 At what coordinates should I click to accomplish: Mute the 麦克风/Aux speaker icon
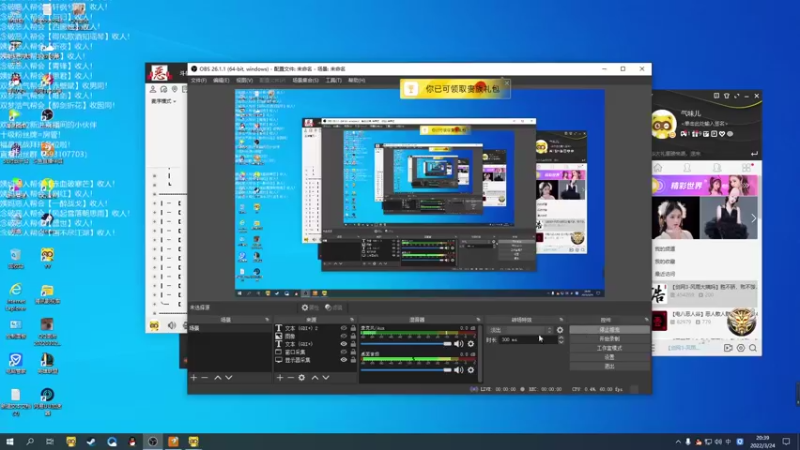pos(459,344)
